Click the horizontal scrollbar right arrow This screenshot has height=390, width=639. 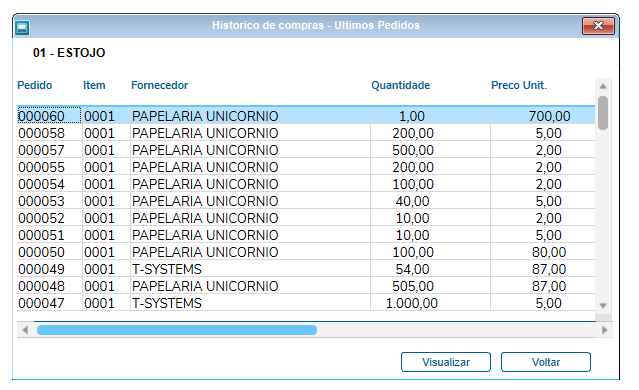click(604, 330)
